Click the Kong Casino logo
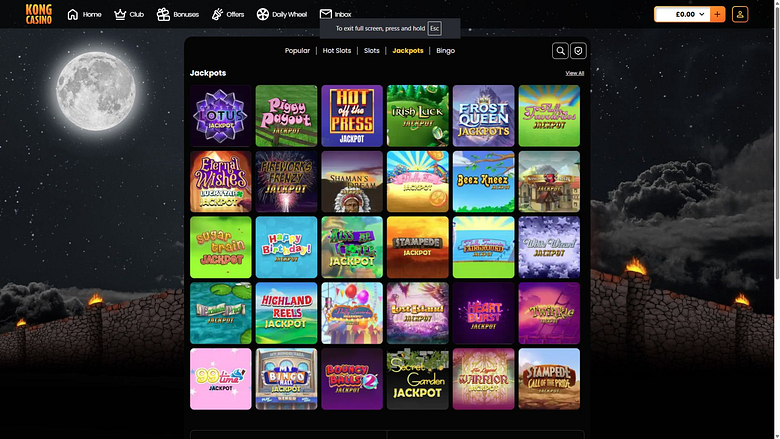780x439 pixels. pos(39,14)
